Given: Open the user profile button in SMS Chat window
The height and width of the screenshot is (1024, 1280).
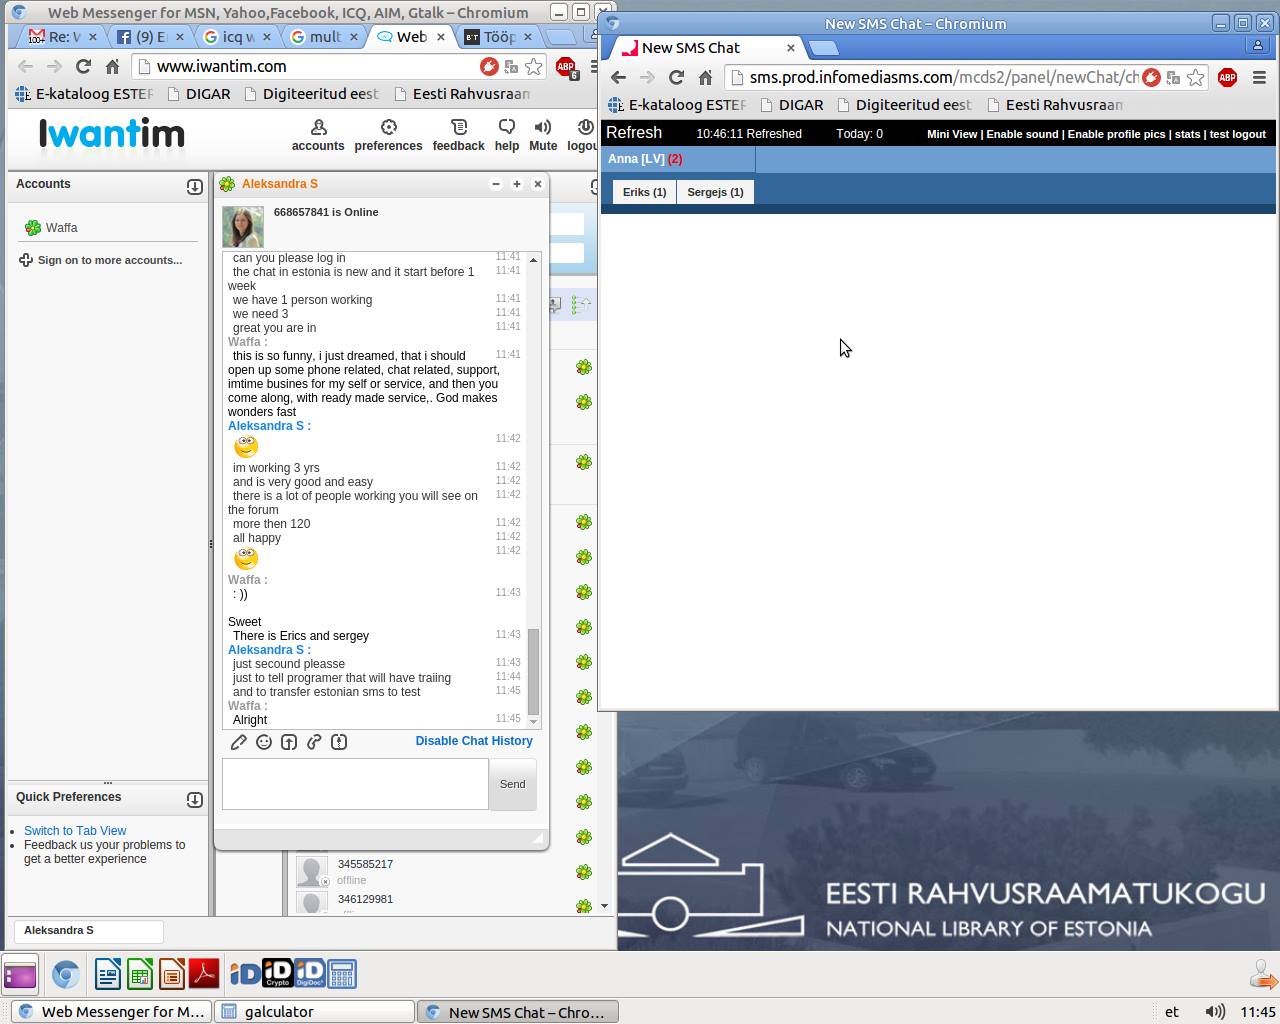Looking at the screenshot, I should [x=1258, y=45].
